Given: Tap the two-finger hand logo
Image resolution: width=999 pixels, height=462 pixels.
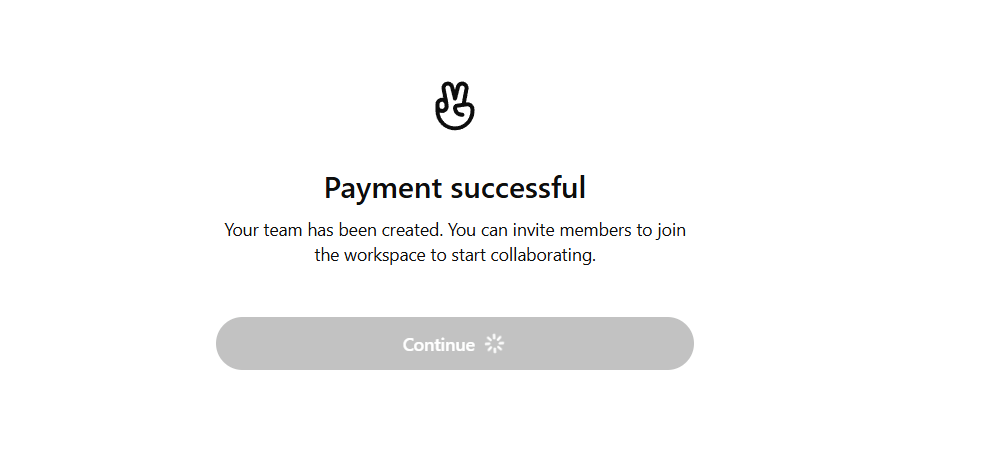Looking at the screenshot, I should pyautogui.click(x=455, y=105).
